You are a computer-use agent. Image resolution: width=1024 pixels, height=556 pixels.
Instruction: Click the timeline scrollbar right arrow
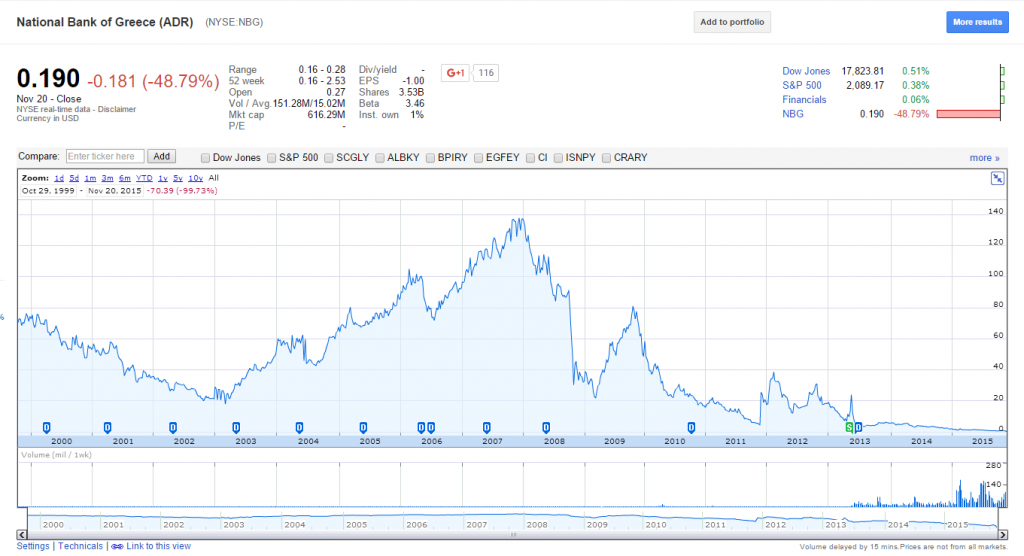point(1002,534)
